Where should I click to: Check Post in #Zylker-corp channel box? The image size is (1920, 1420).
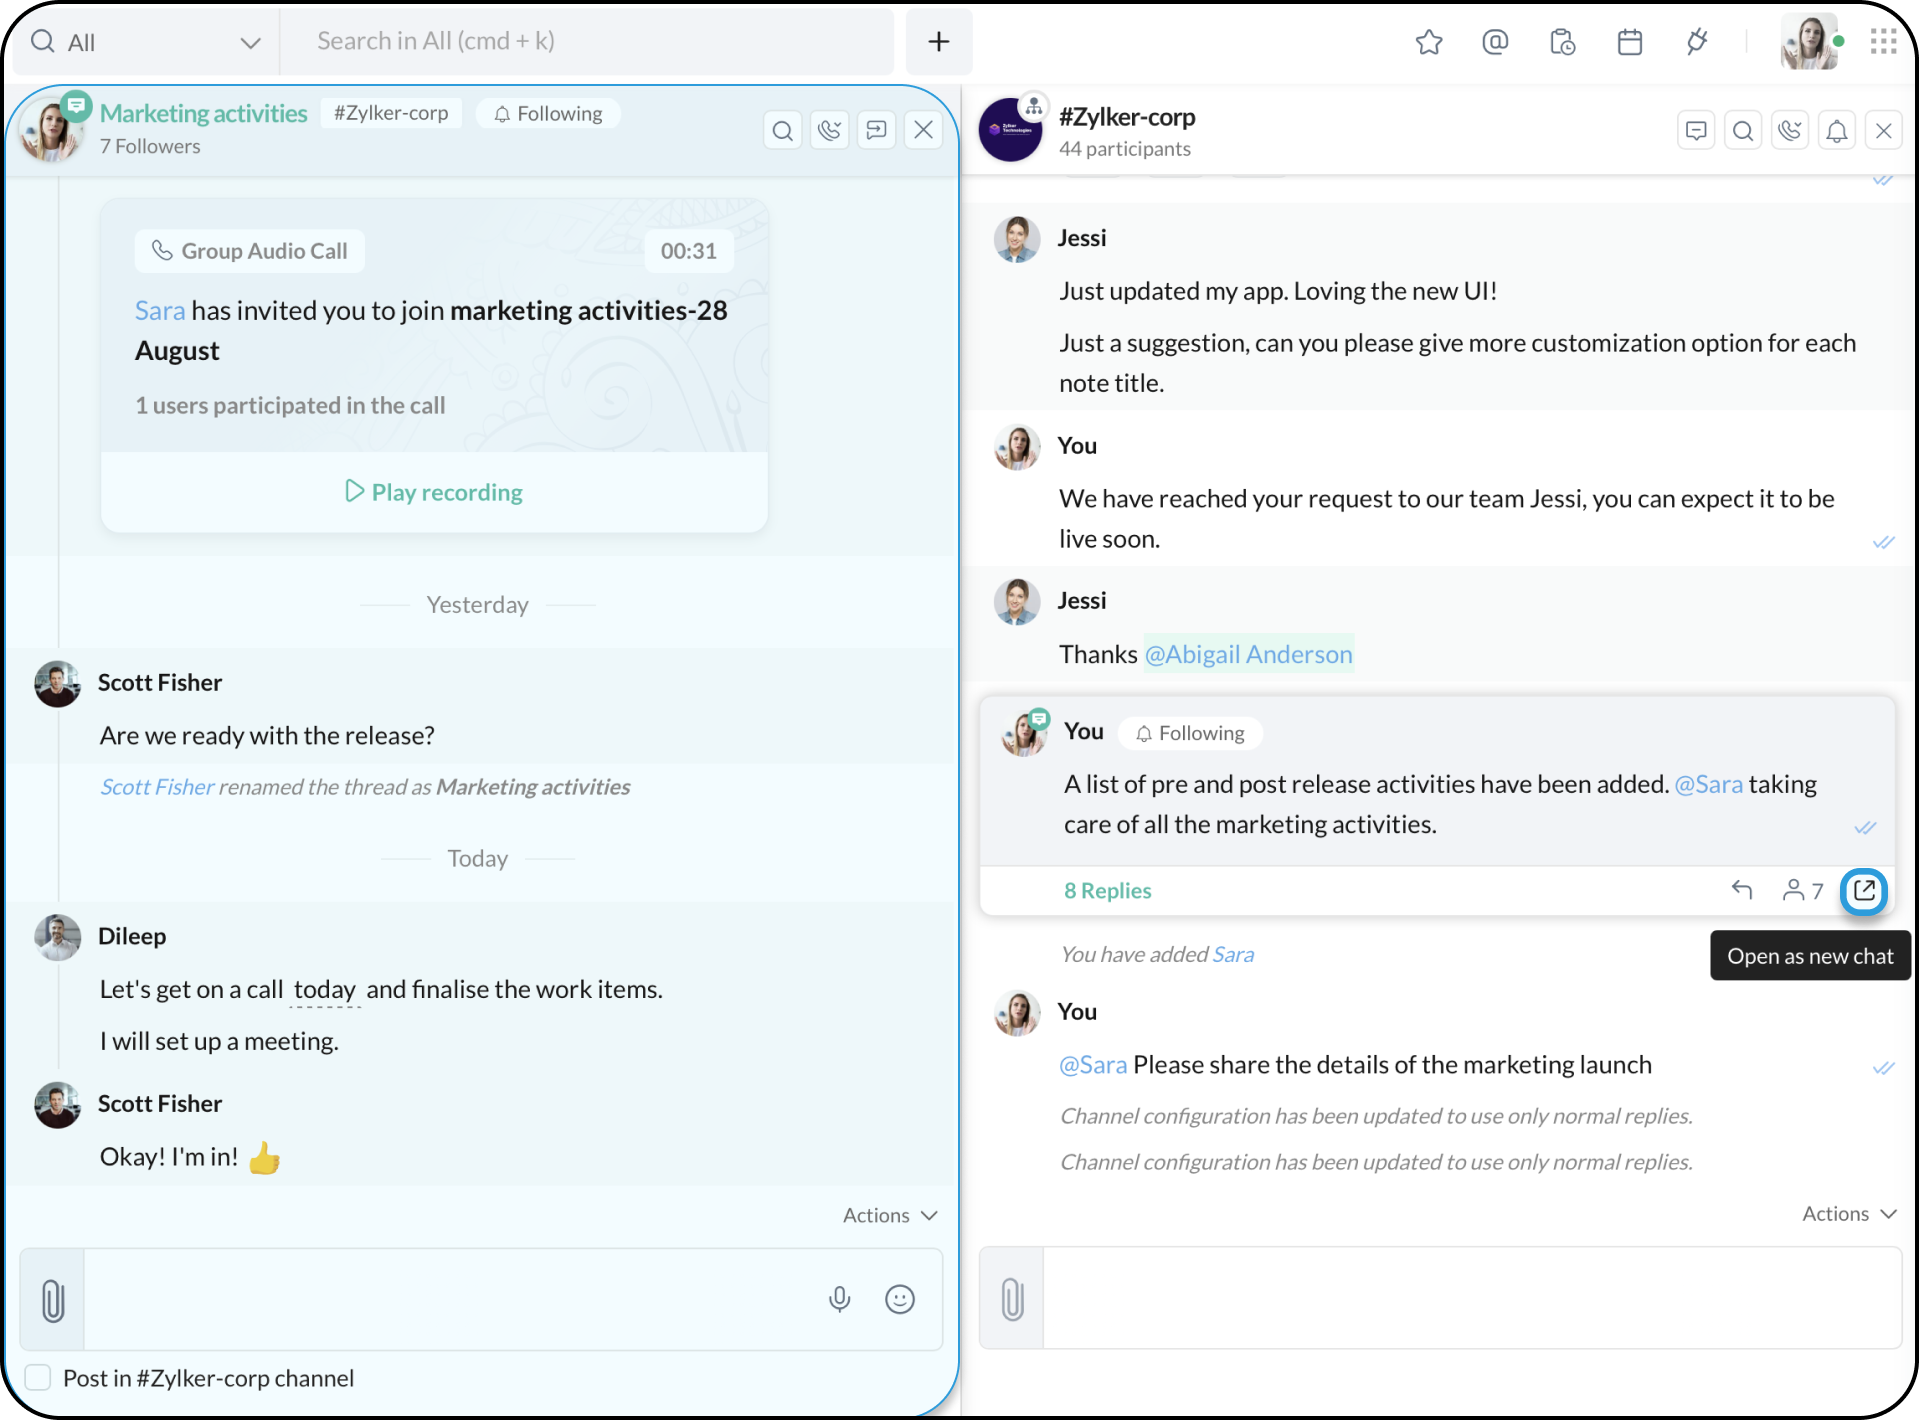pyautogui.click(x=38, y=1378)
